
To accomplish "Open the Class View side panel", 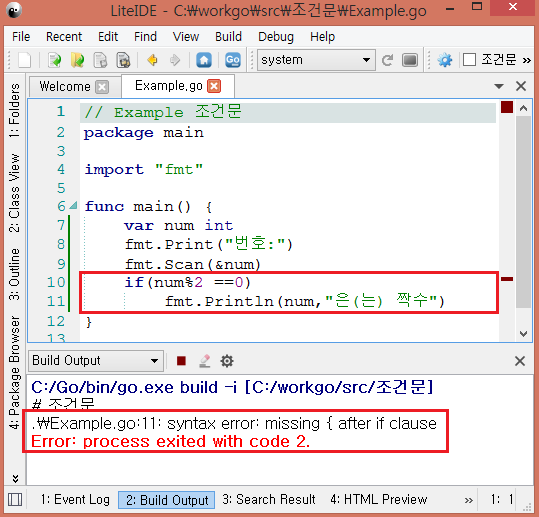I will point(15,193).
